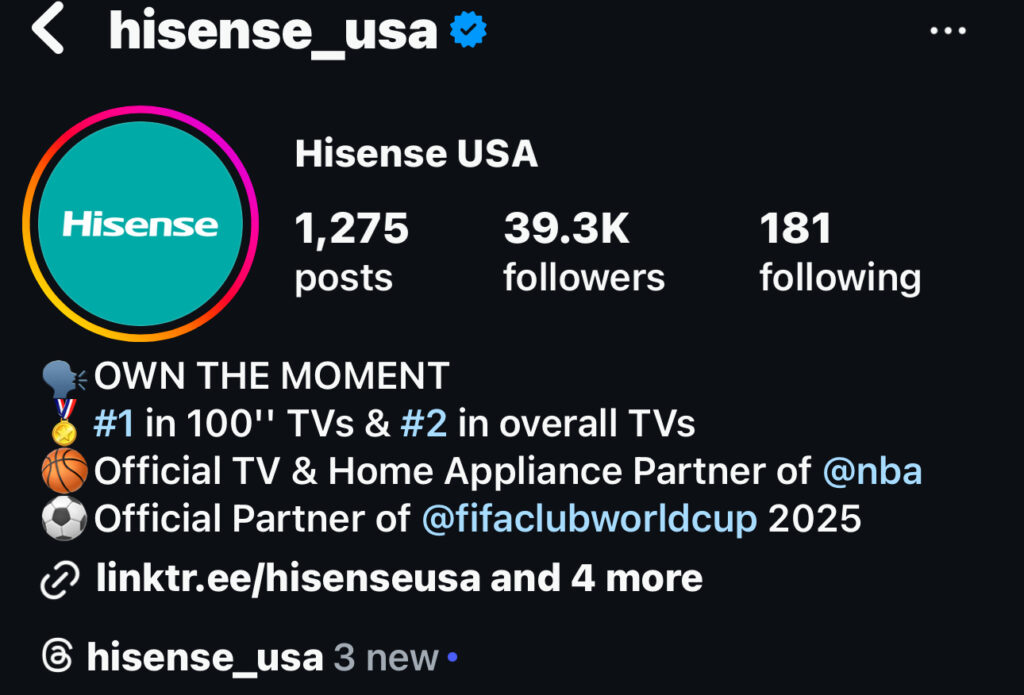Tap the speaking head emoji
This screenshot has height=695, width=1024.
pos(64,377)
